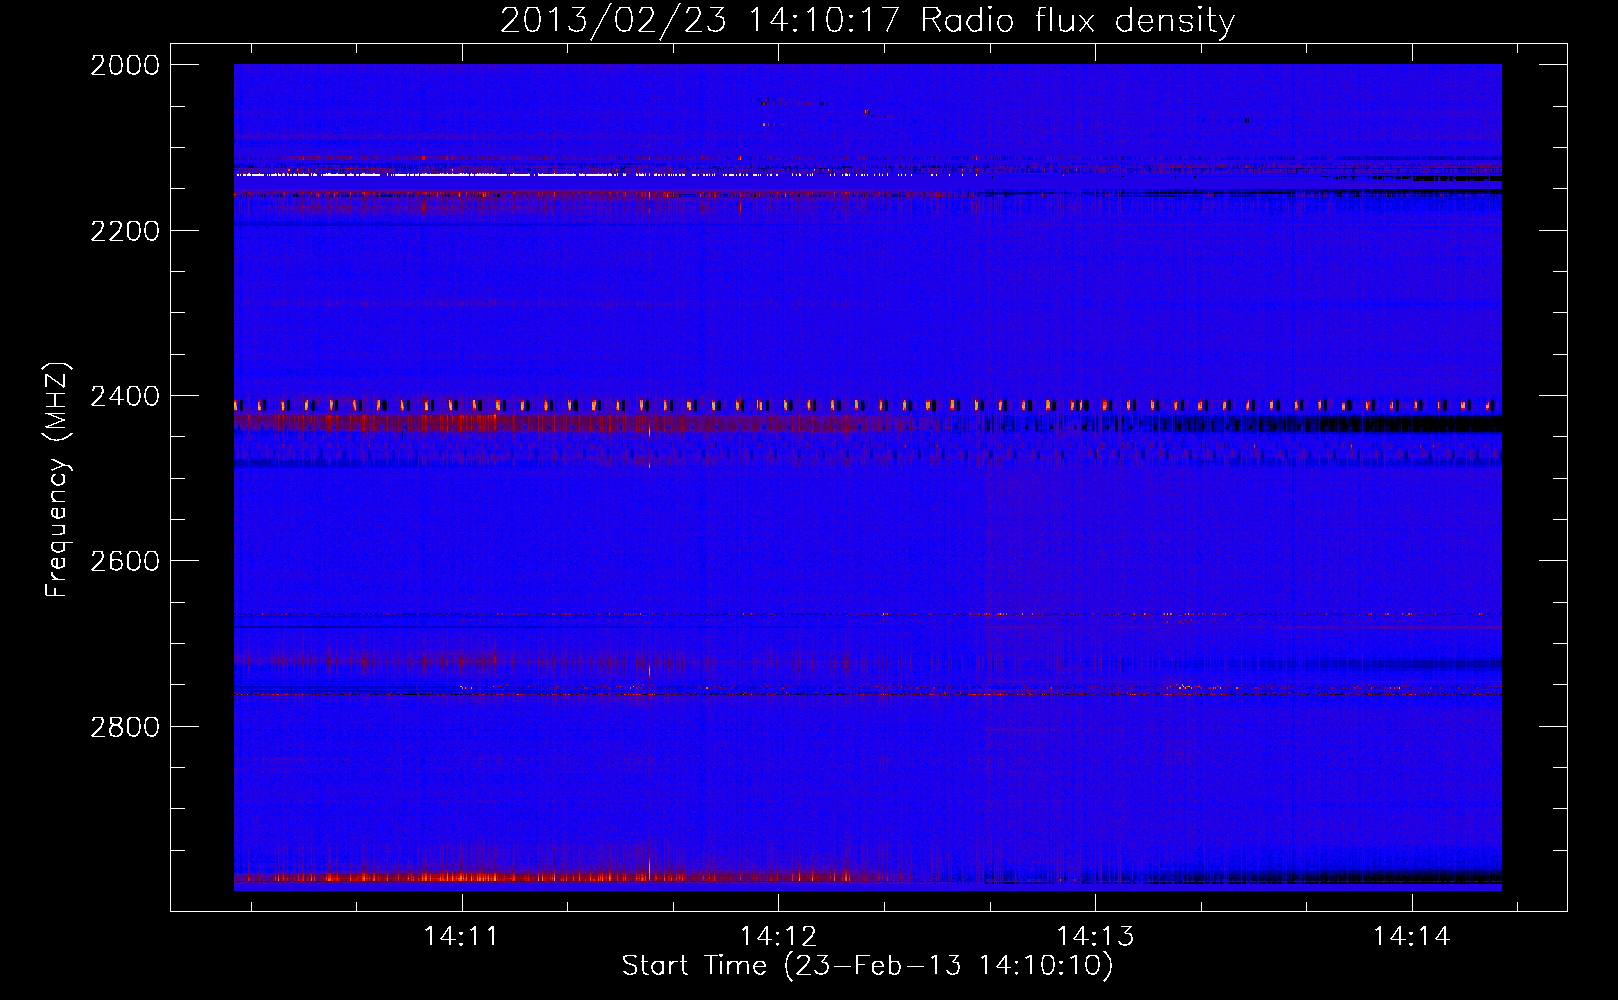Click the 'Frequency (MHZ)' axis label
Screen dimensions: 1618x1000
point(57,480)
